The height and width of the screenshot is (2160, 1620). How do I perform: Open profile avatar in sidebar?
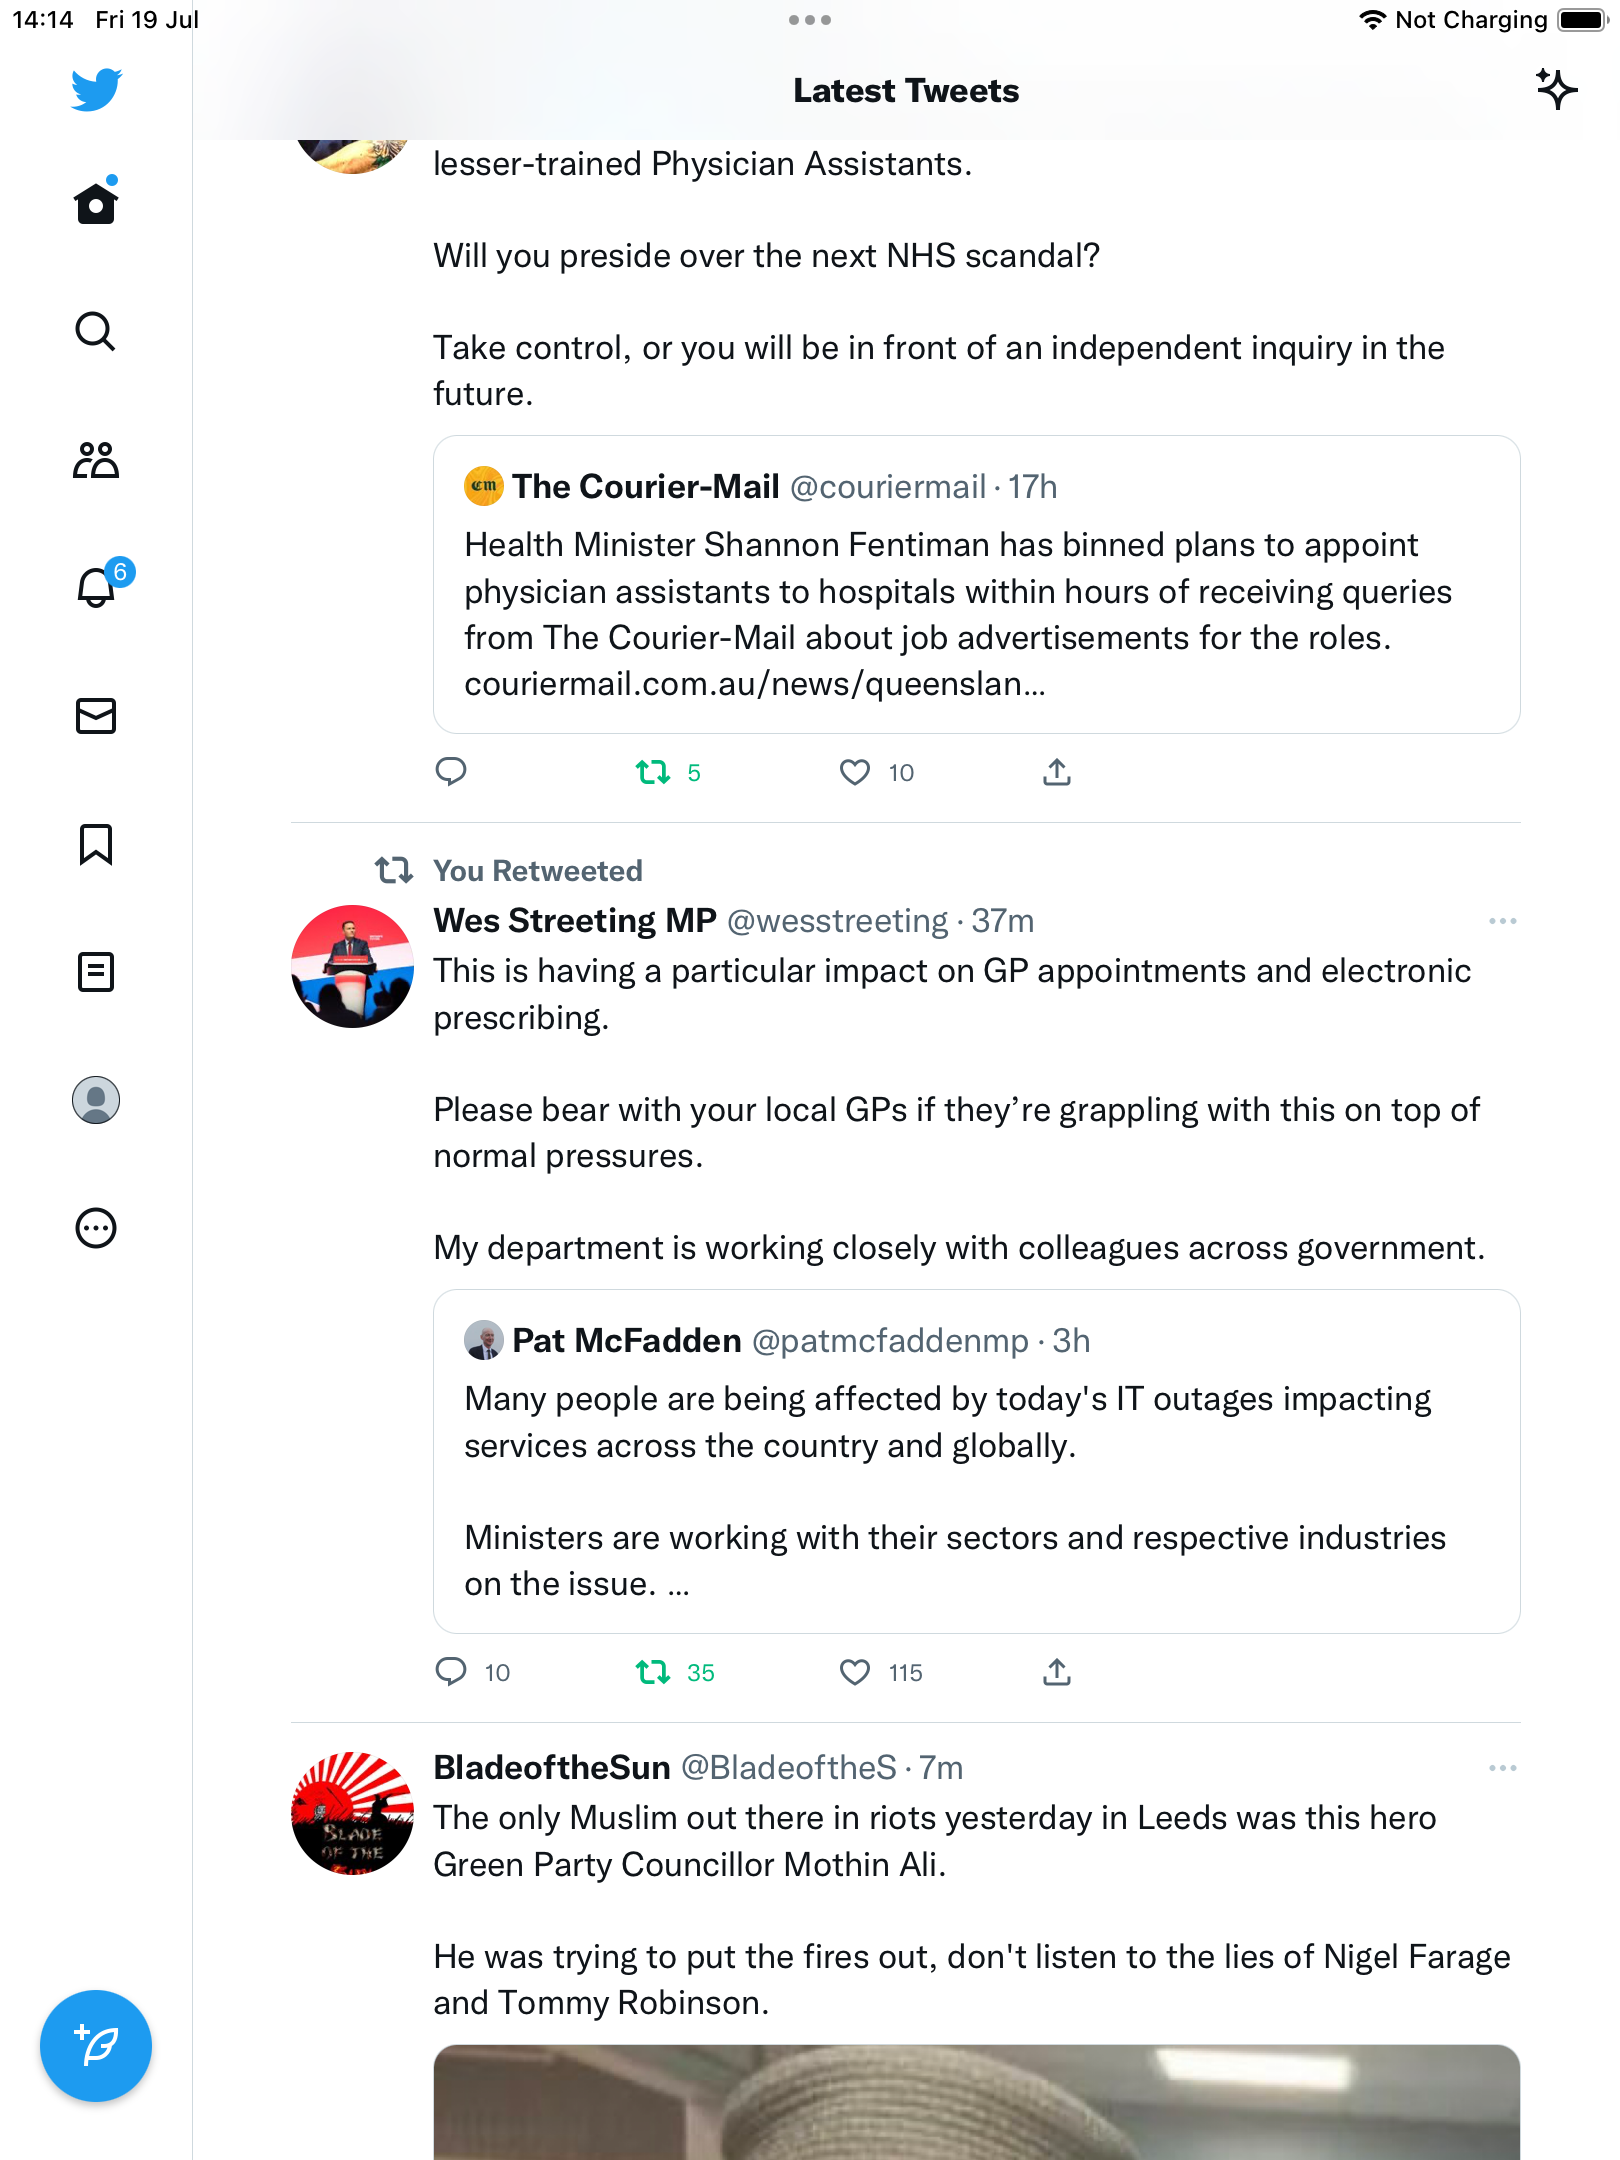click(x=96, y=1100)
